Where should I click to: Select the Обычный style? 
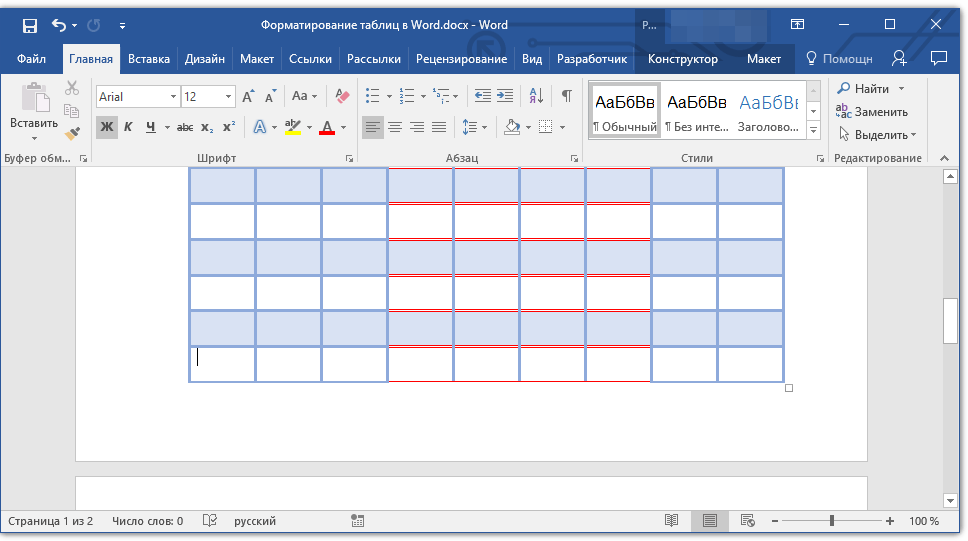pyautogui.click(x=625, y=111)
